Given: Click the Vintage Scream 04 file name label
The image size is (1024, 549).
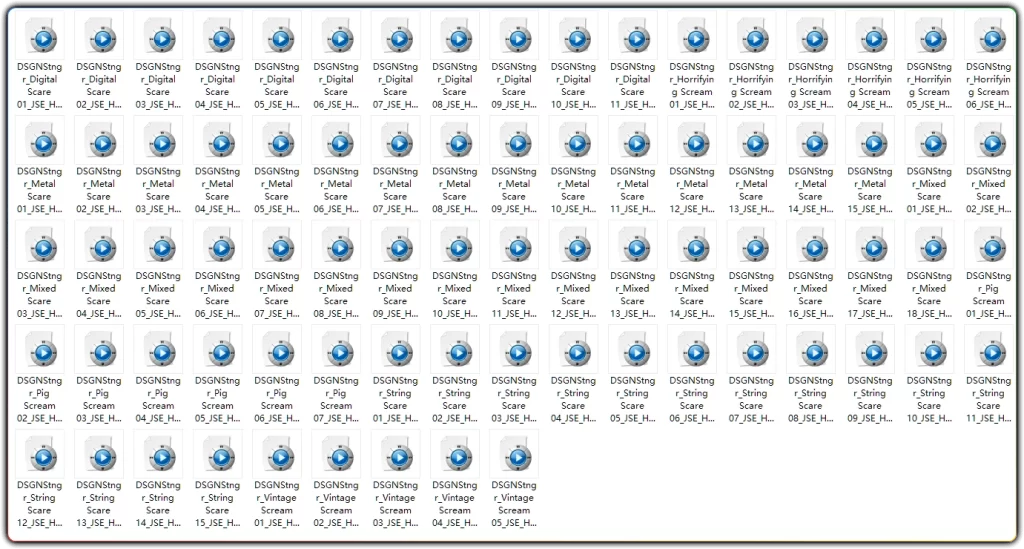Looking at the screenshot, I should coord(455,503).
